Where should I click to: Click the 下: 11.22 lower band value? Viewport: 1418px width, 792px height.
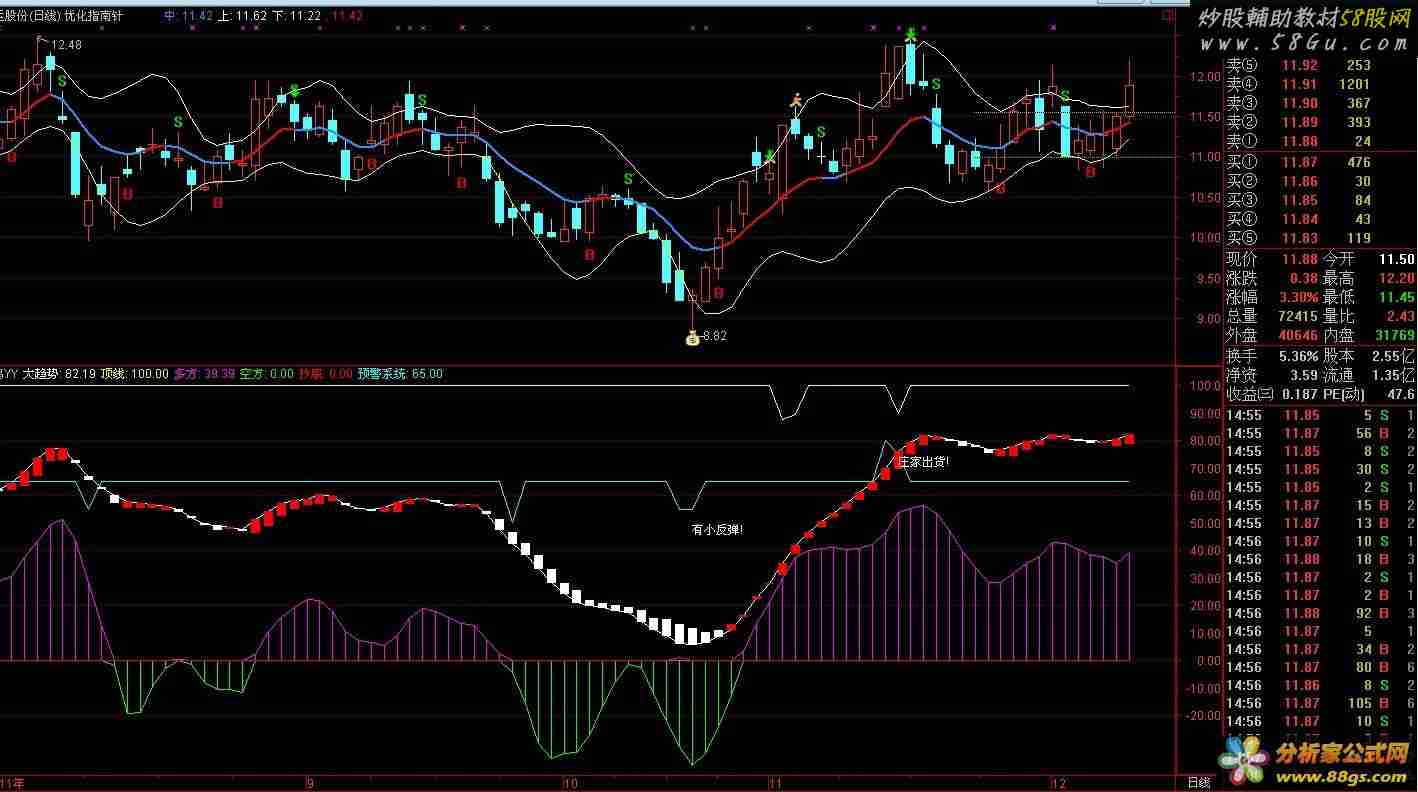(297, 16)
